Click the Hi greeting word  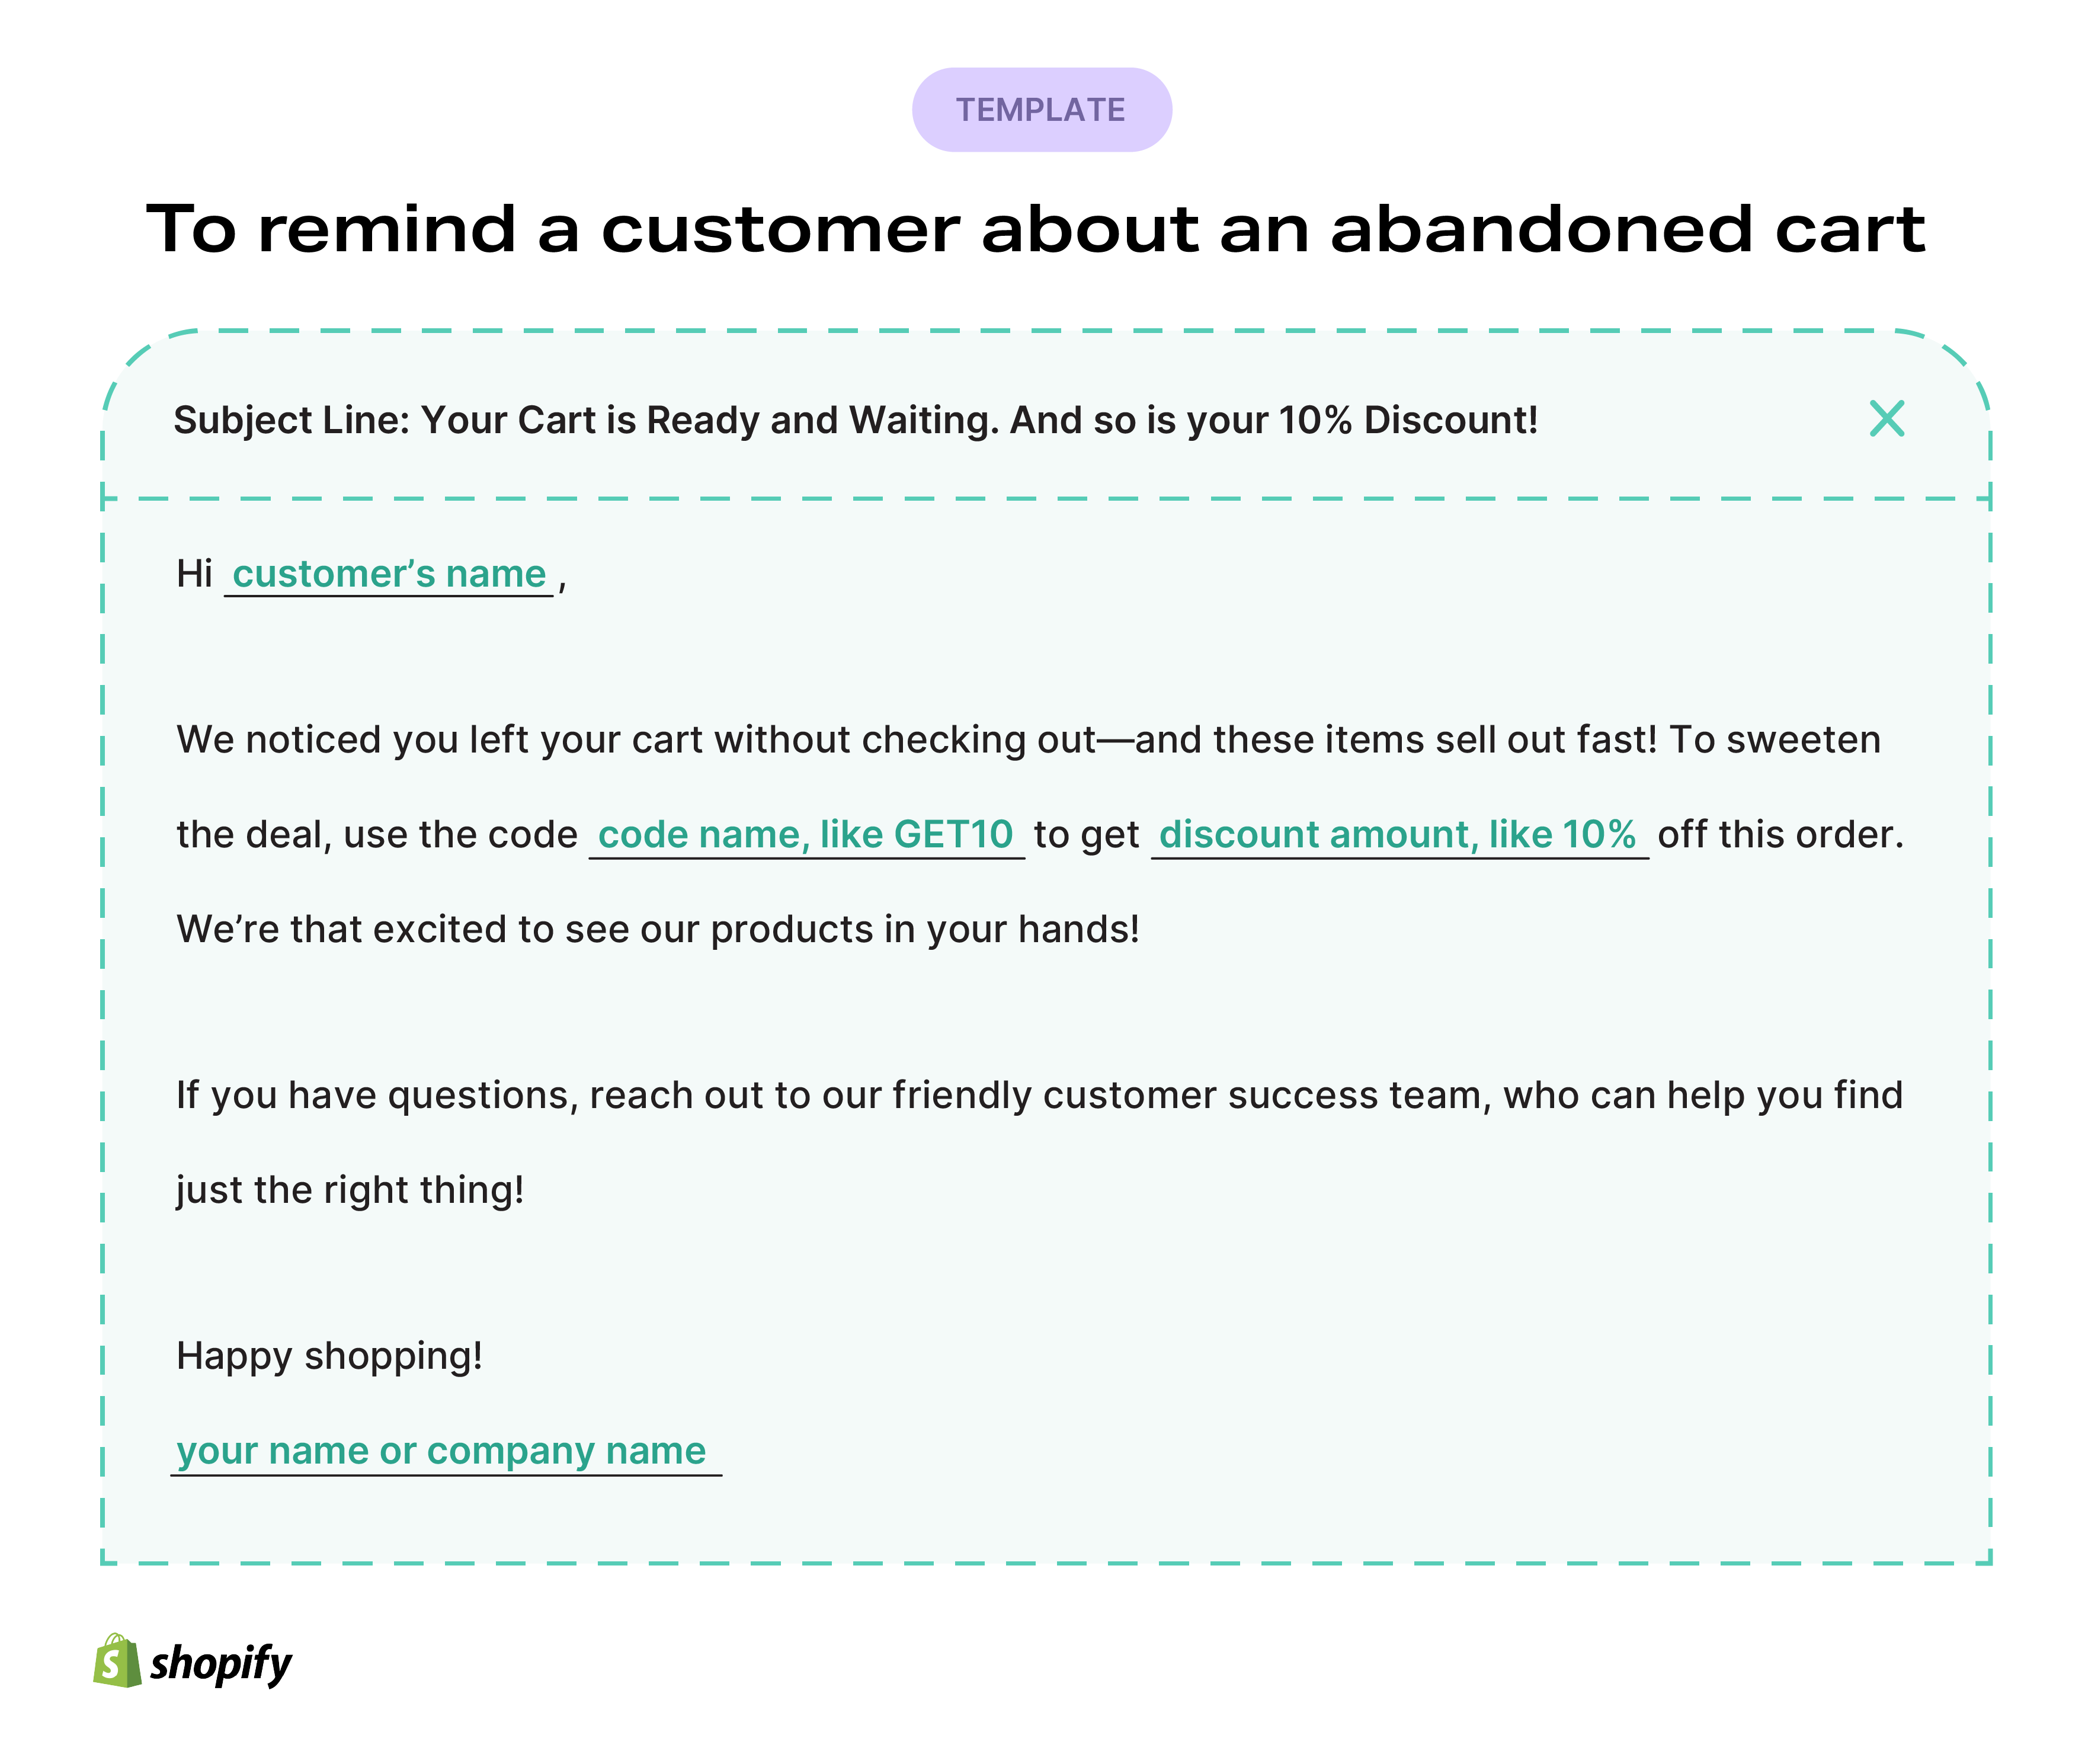194,575
